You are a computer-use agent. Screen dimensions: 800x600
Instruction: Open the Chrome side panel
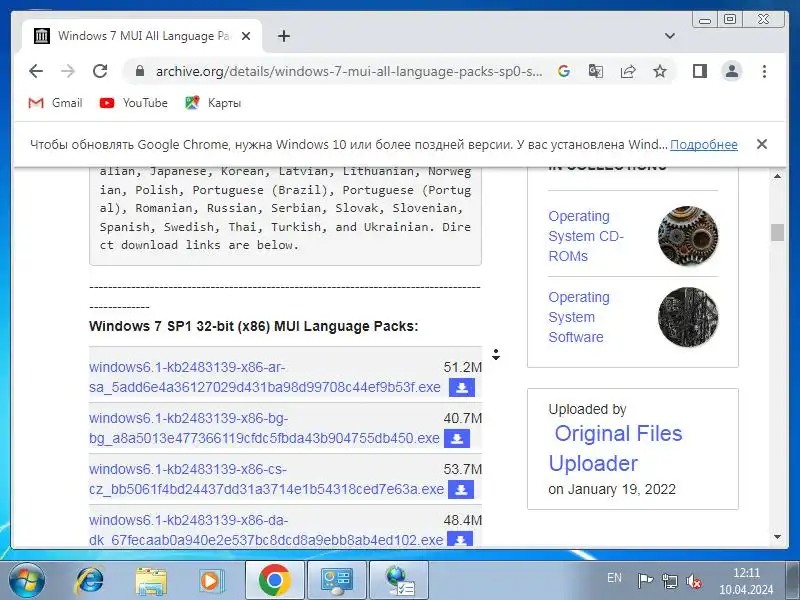[x=699, y=71]
